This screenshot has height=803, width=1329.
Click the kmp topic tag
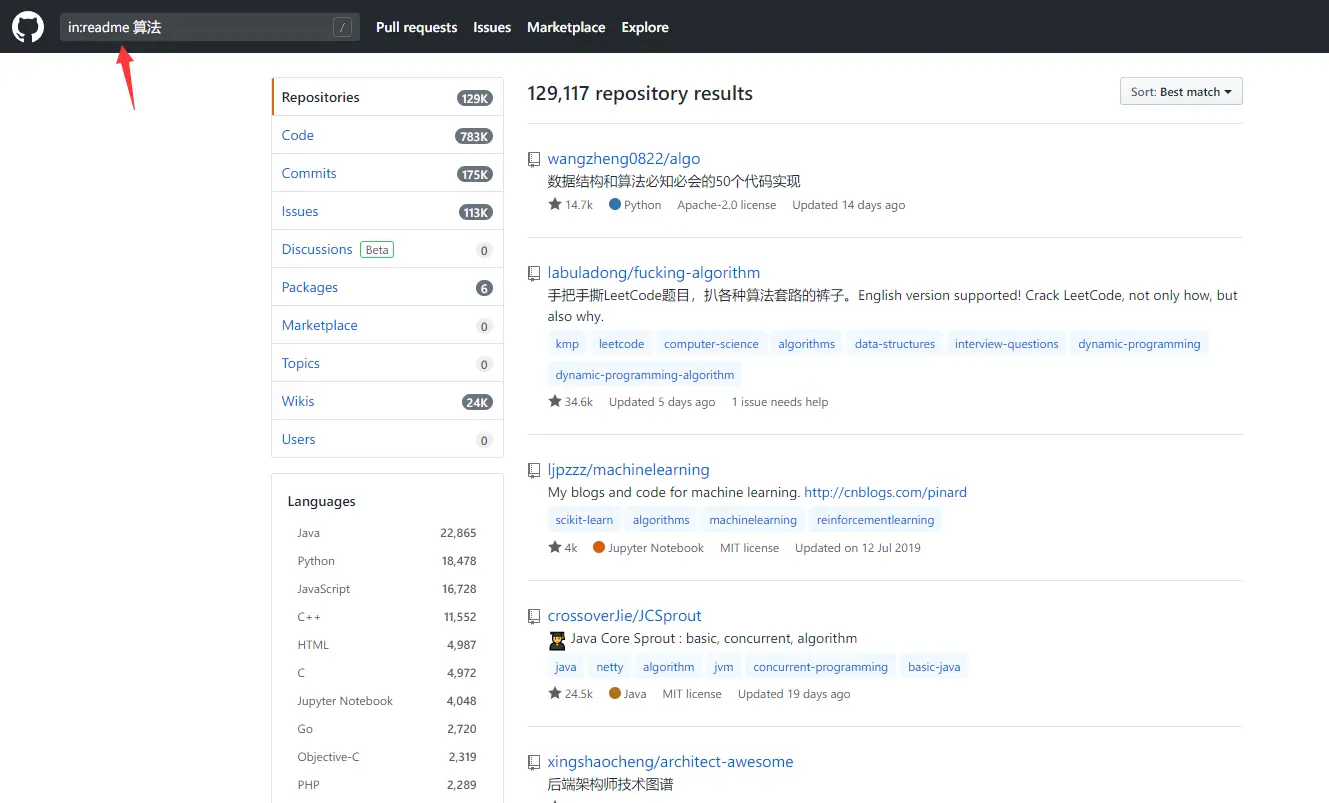[567, 344]
